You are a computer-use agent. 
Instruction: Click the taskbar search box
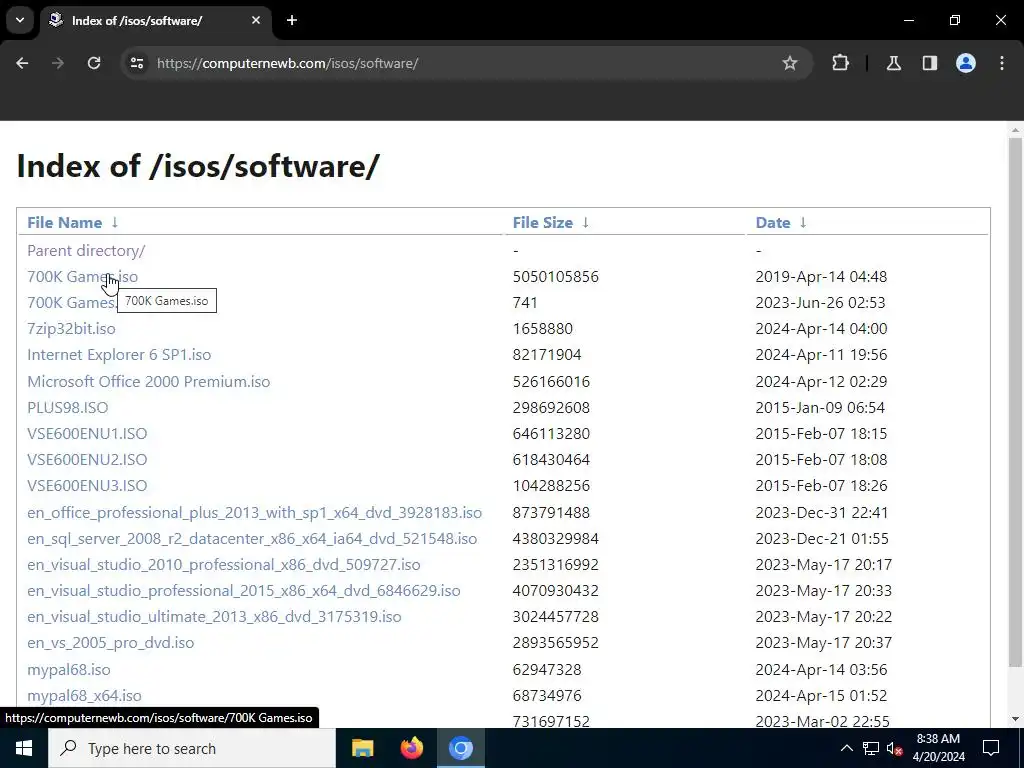point(192,748)
